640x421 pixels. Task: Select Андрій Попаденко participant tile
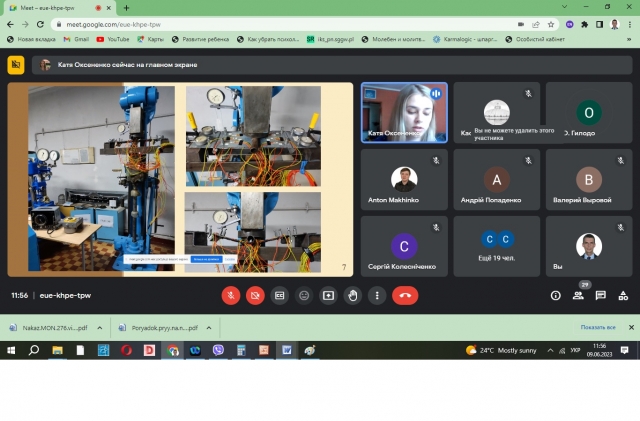pos(497,179)
